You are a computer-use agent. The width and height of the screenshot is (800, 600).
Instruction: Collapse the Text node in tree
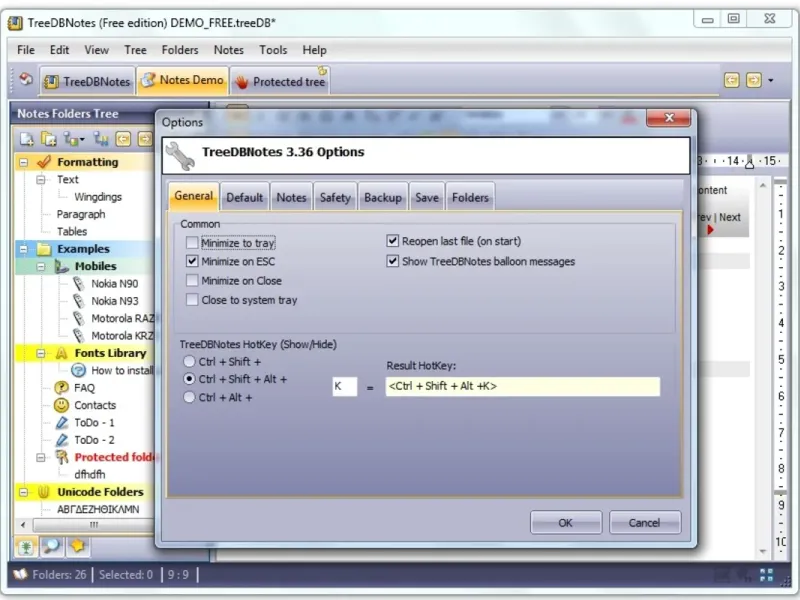point(40,180)
